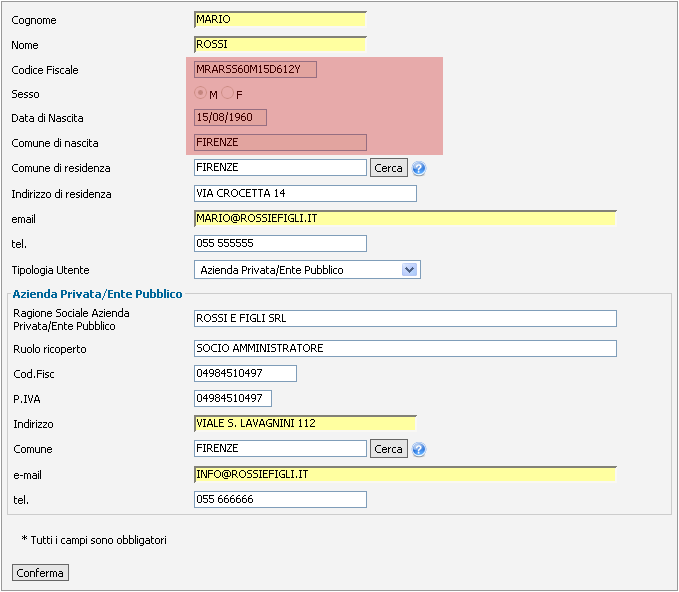Click the company e-mail field INFO@ROSSIEFIGLI.IT
The height and width of the screenshot is (592, 679).
[x=405, y=474]
